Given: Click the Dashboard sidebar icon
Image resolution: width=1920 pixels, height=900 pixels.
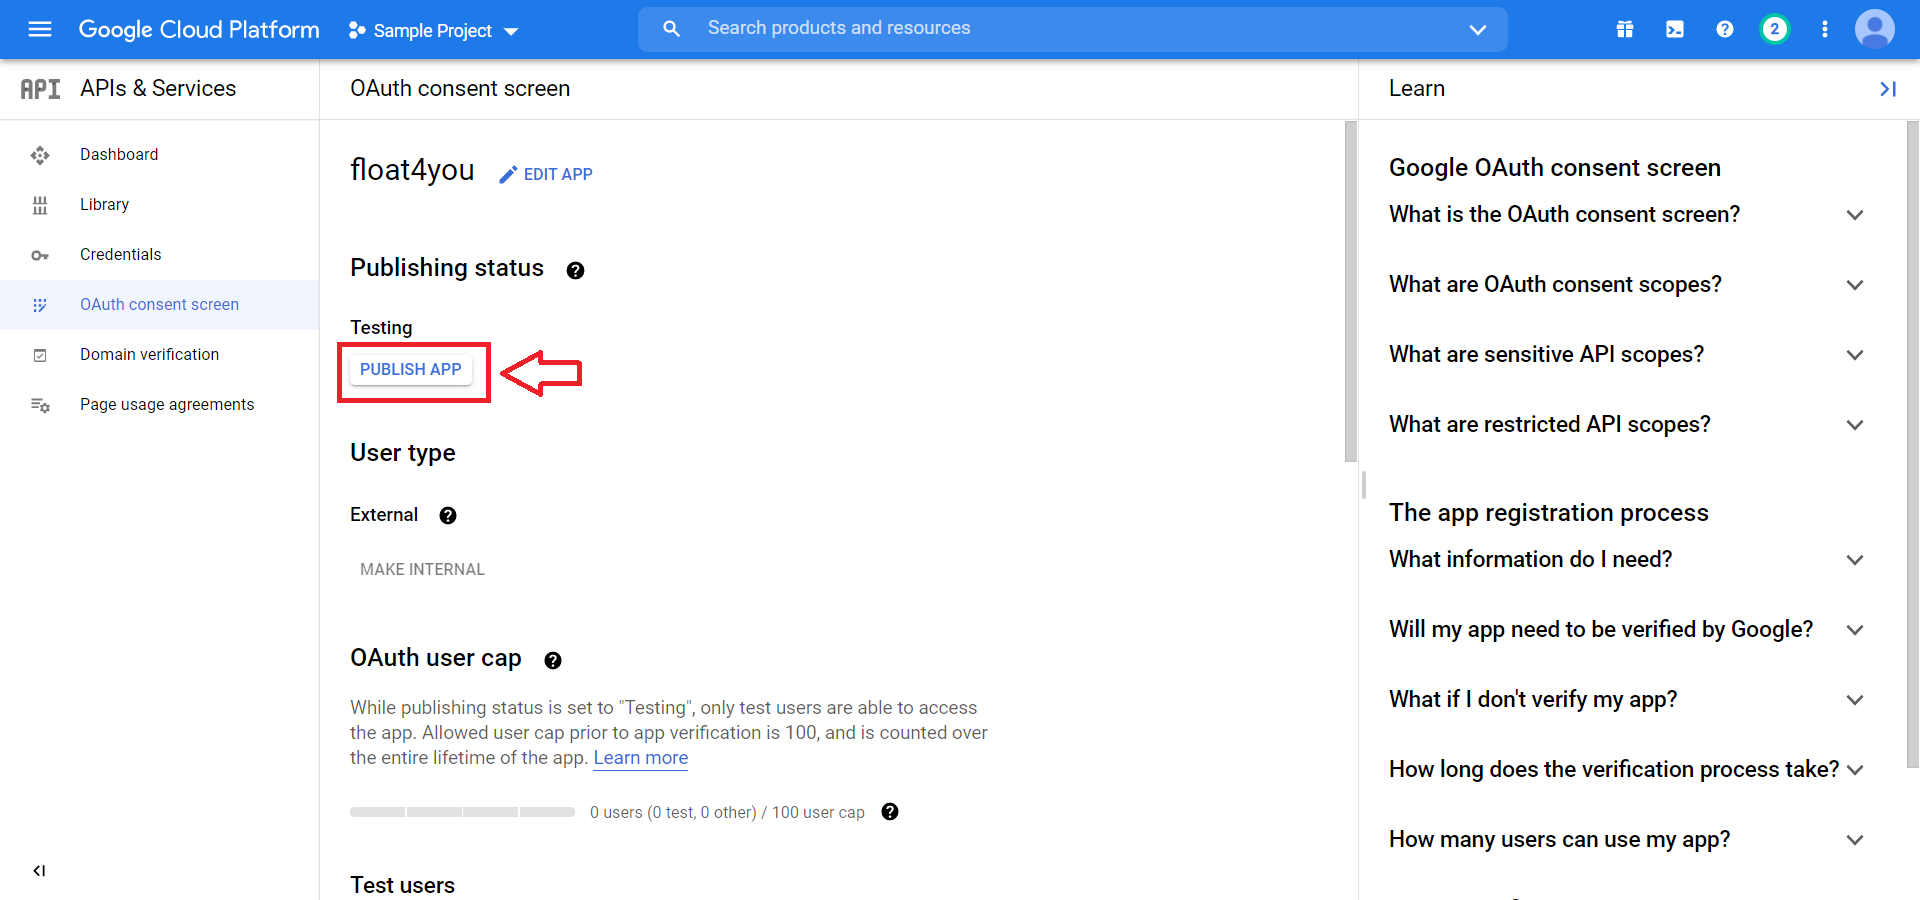Looking at the screenshot, I should coord(40,155).
